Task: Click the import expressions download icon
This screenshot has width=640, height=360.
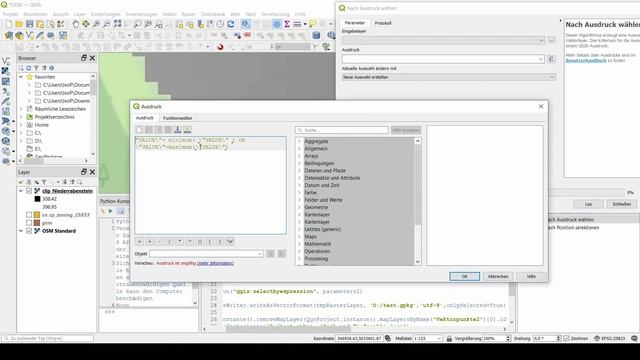Action: [x=178, y=129]
